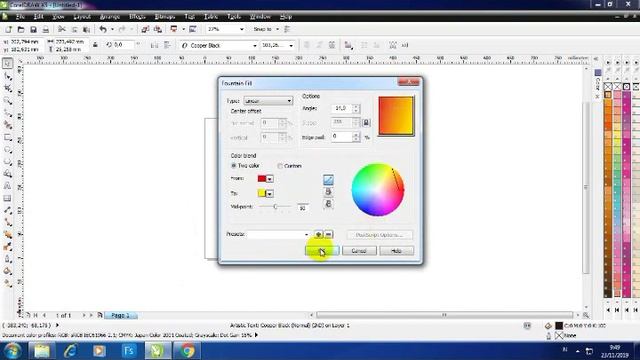Select the Polygon tool
Screen dimensions: 640x360
pyautogui.click(x=7, y=162)
